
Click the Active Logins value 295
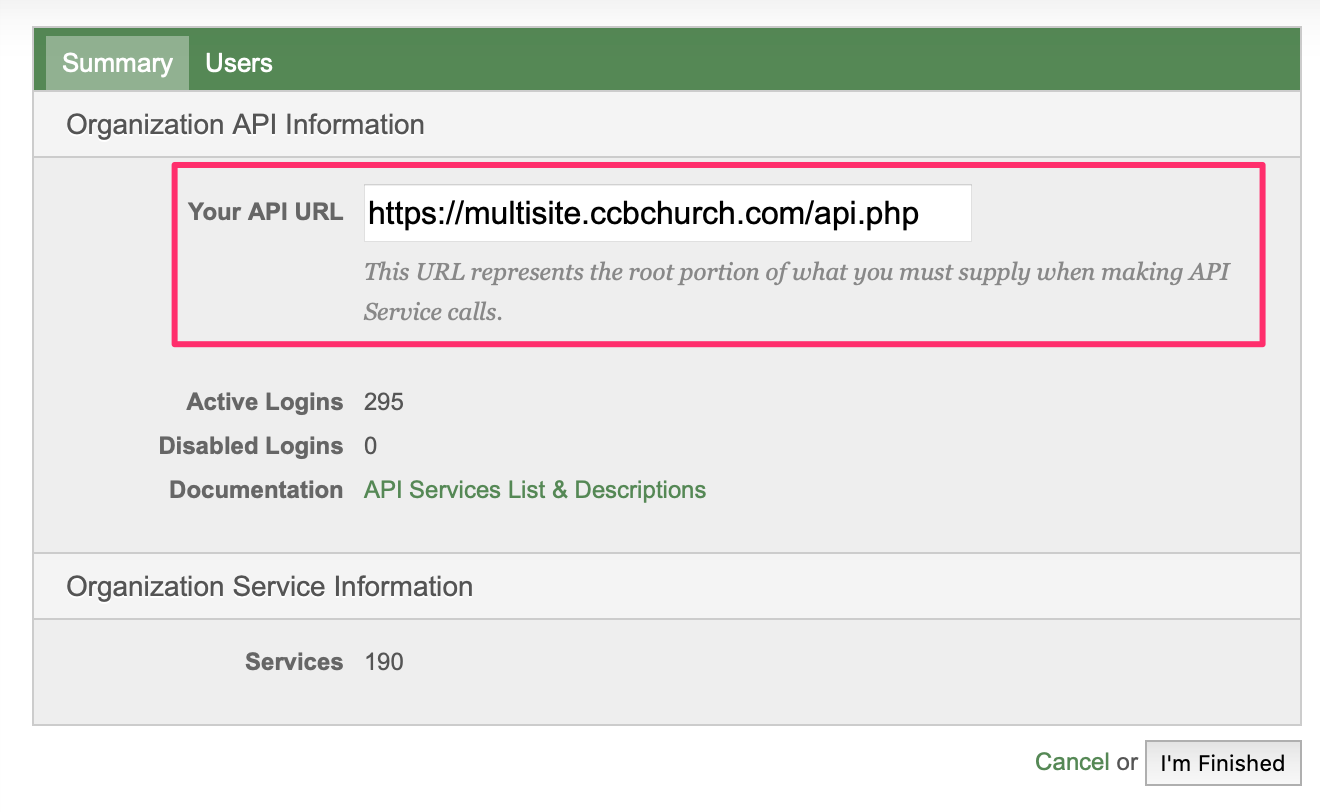point(384,402)
